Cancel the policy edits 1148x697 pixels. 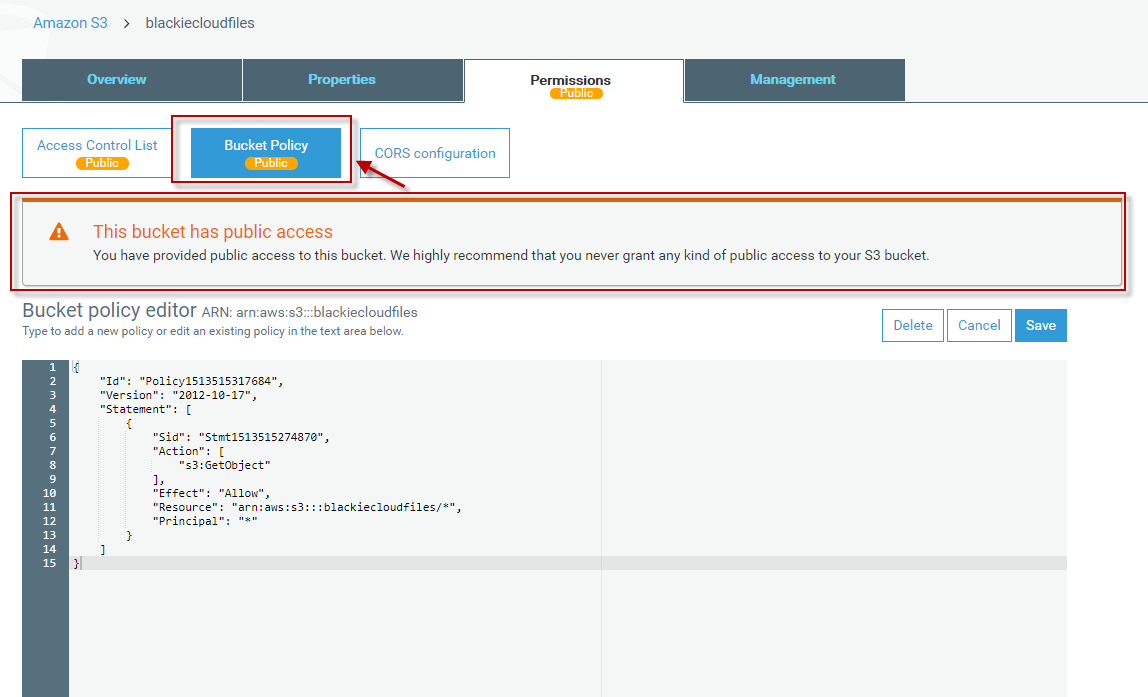(x=979, y=325)
